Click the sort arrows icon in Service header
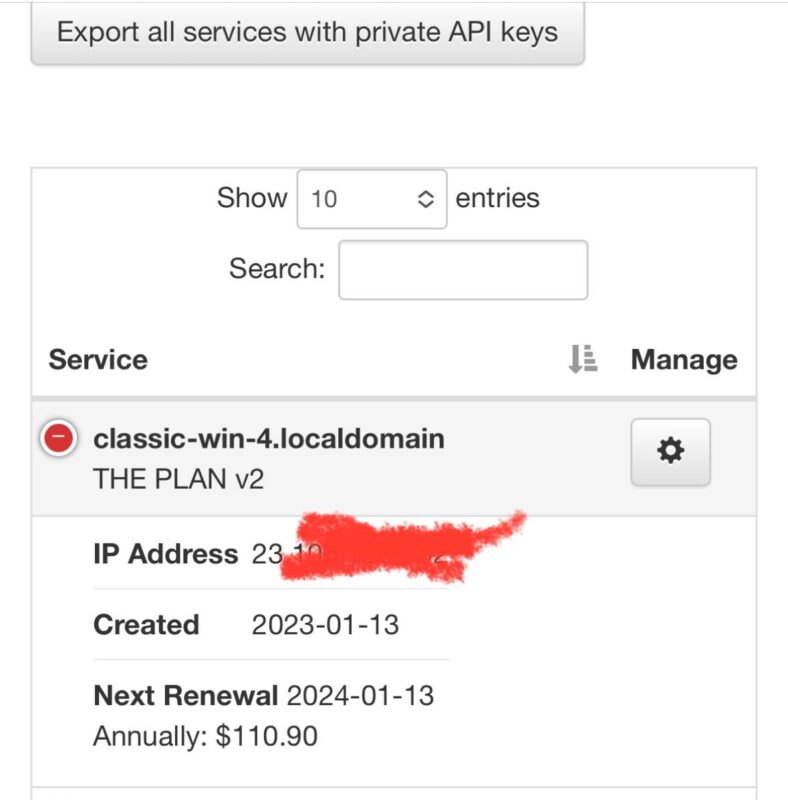The image size is (788, 800). point(582,359)
